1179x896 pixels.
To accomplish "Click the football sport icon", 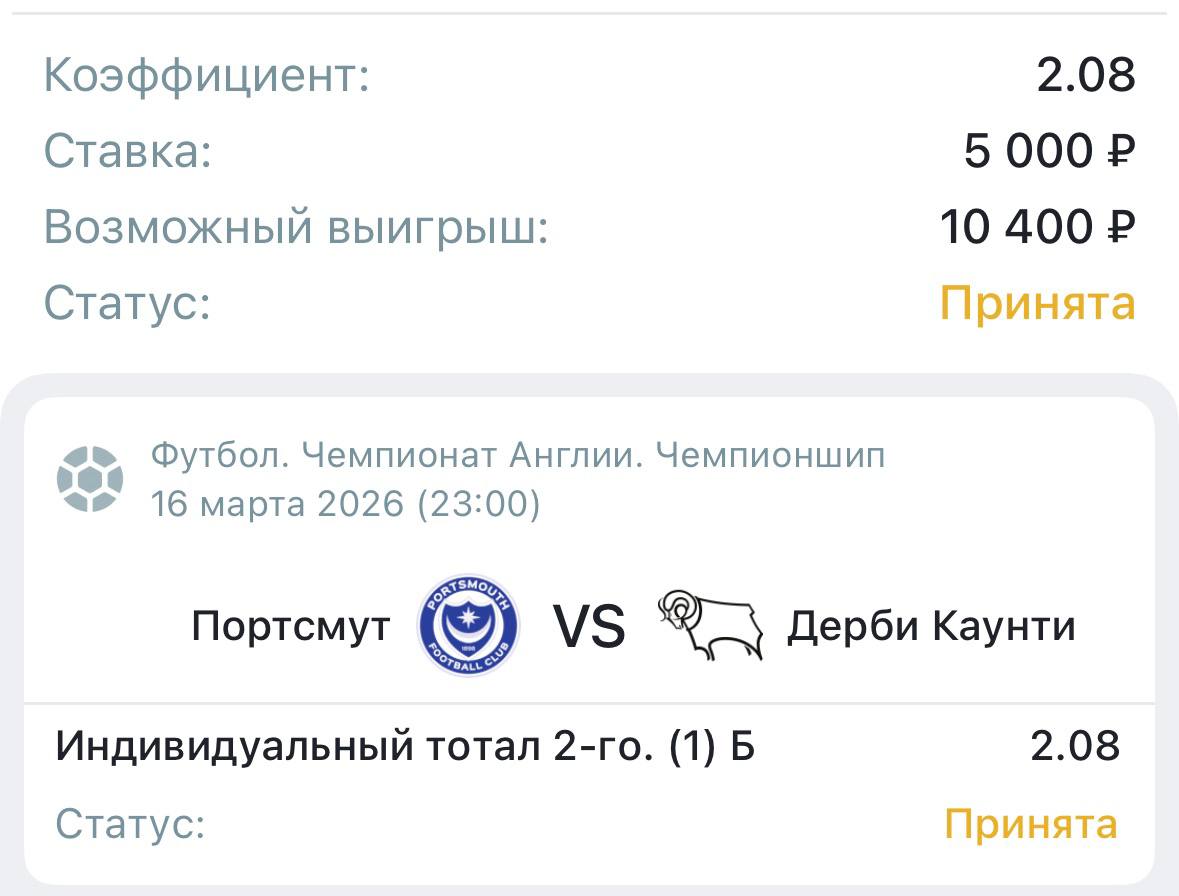I will click(90, 479).
